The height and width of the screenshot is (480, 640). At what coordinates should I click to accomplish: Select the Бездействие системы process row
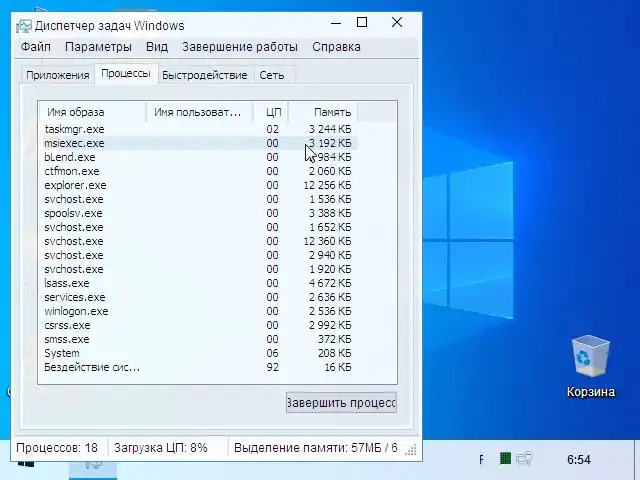[x=198, y=367]
